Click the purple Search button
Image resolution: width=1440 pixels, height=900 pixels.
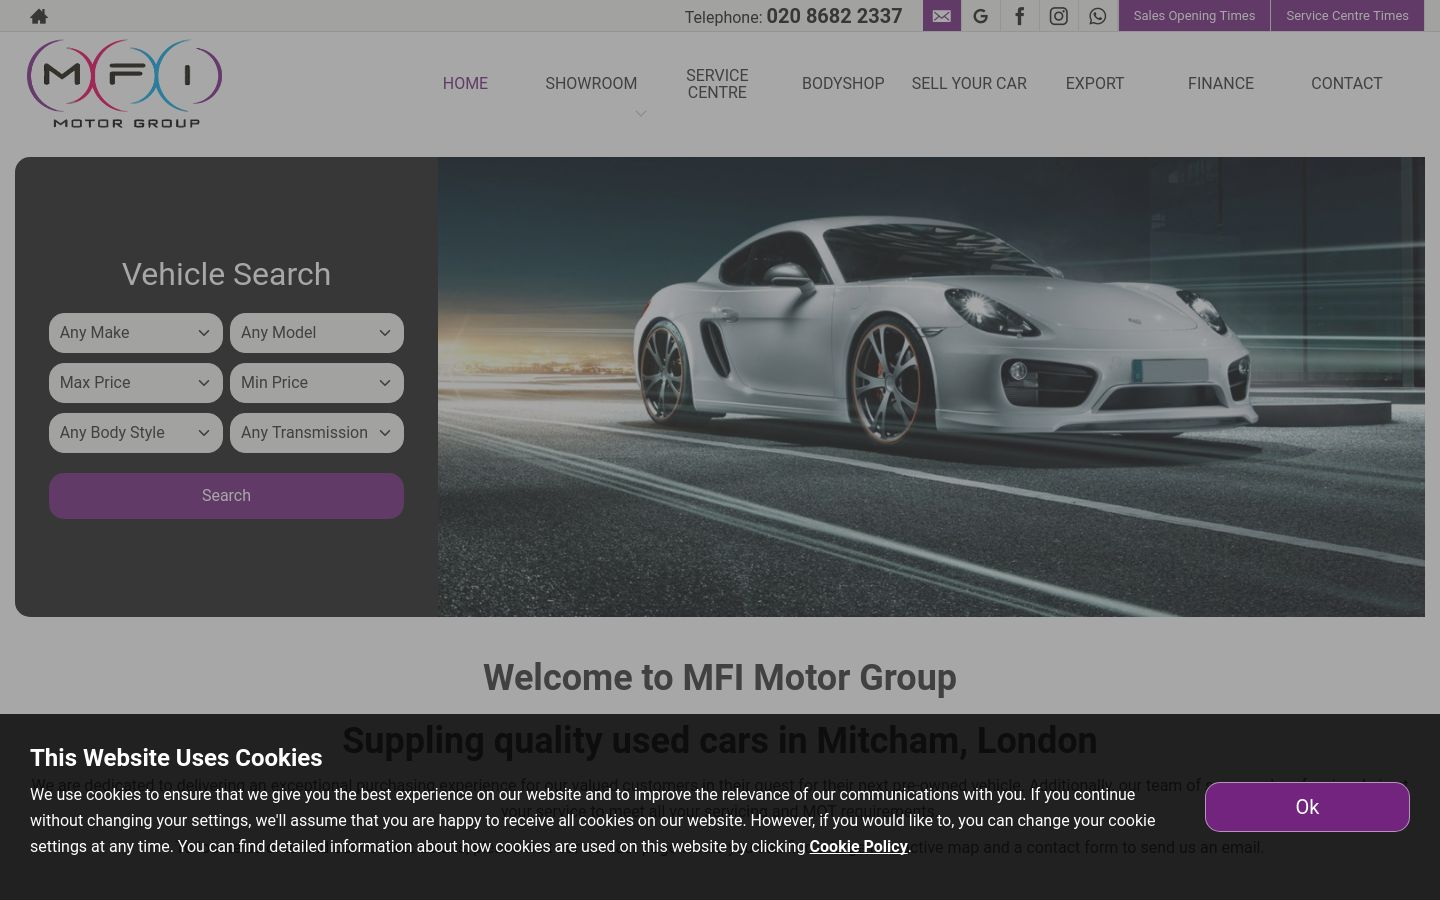[226, 496]
